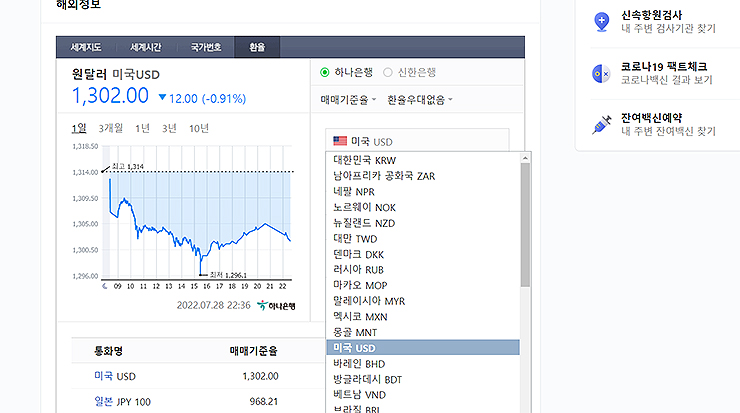Open the 세계지도 tab
Screen dimensions: 740x413
pyautogui.click(x=86, y=47)
